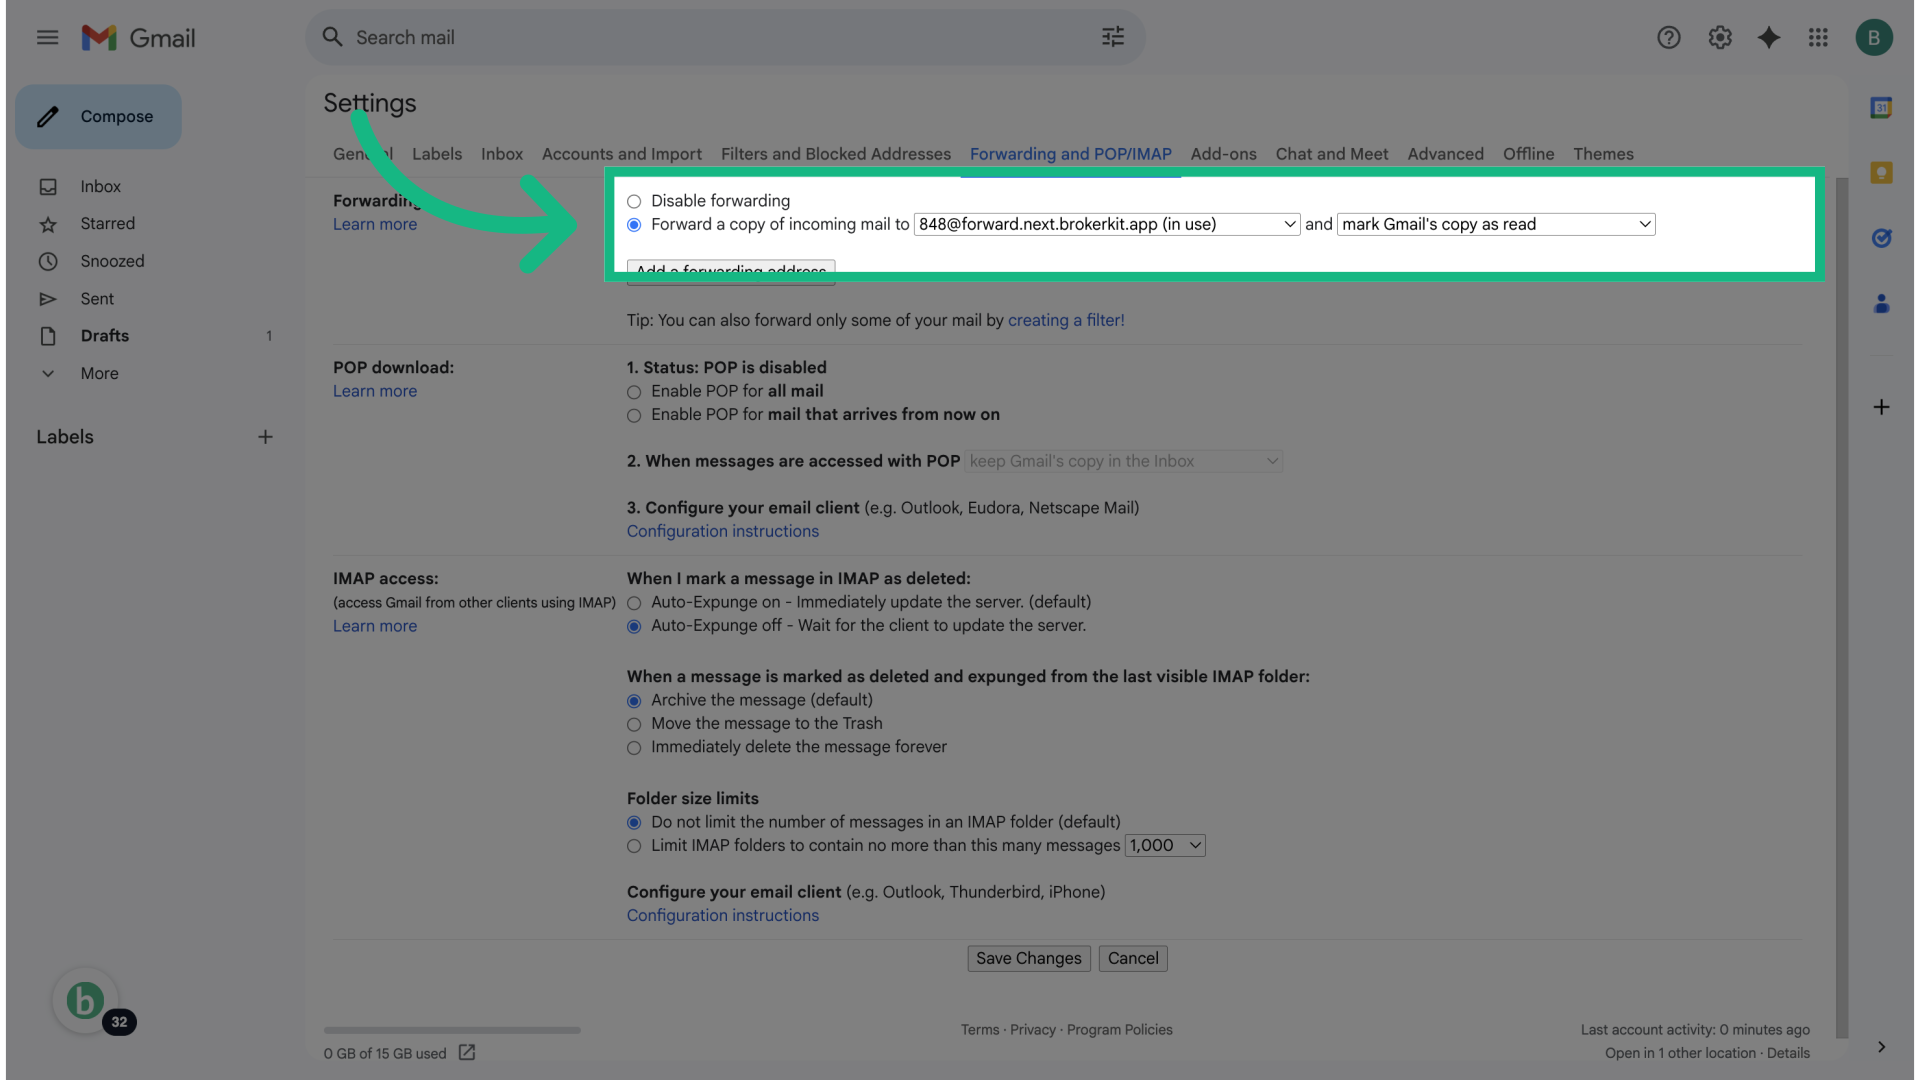Show search options filter icon
The width and height of the screenshot is (1920, 1080).
click(1113, 37)
